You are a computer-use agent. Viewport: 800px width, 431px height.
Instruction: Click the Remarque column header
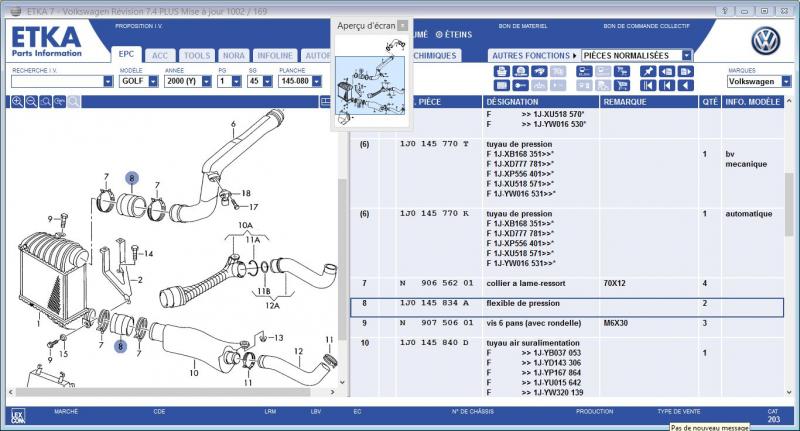tap(649, 102)
